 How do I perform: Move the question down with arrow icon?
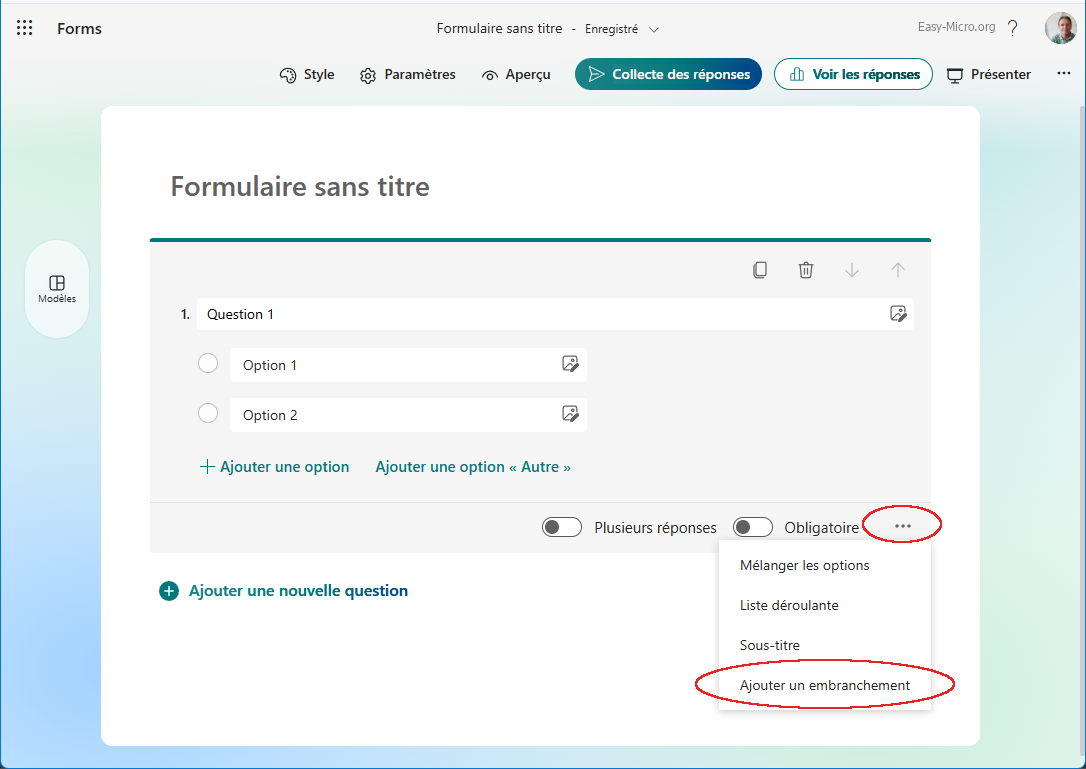point(852,270)
